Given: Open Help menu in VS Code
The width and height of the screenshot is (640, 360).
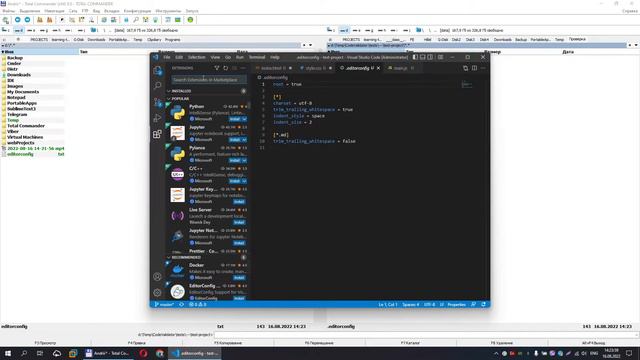Looking at the screenshot, I should (275, 57).
